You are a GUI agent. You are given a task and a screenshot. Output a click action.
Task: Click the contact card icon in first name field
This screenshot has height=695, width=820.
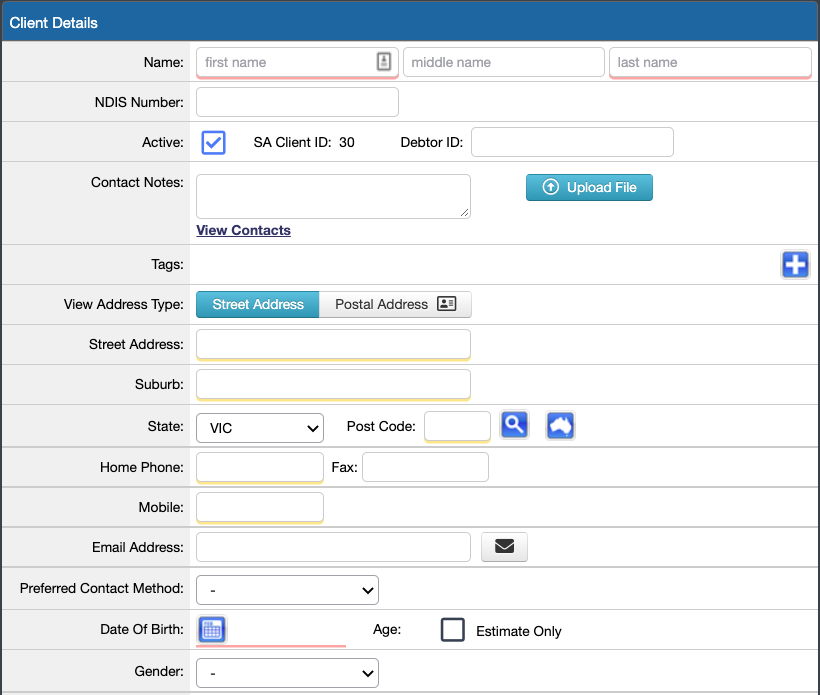(384, 62)
